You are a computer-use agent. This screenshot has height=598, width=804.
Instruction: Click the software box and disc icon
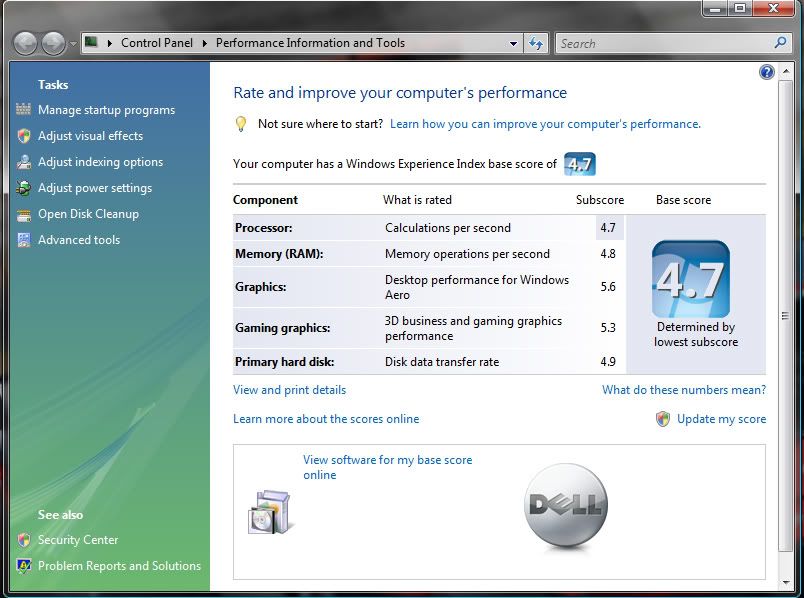point(269,512)
